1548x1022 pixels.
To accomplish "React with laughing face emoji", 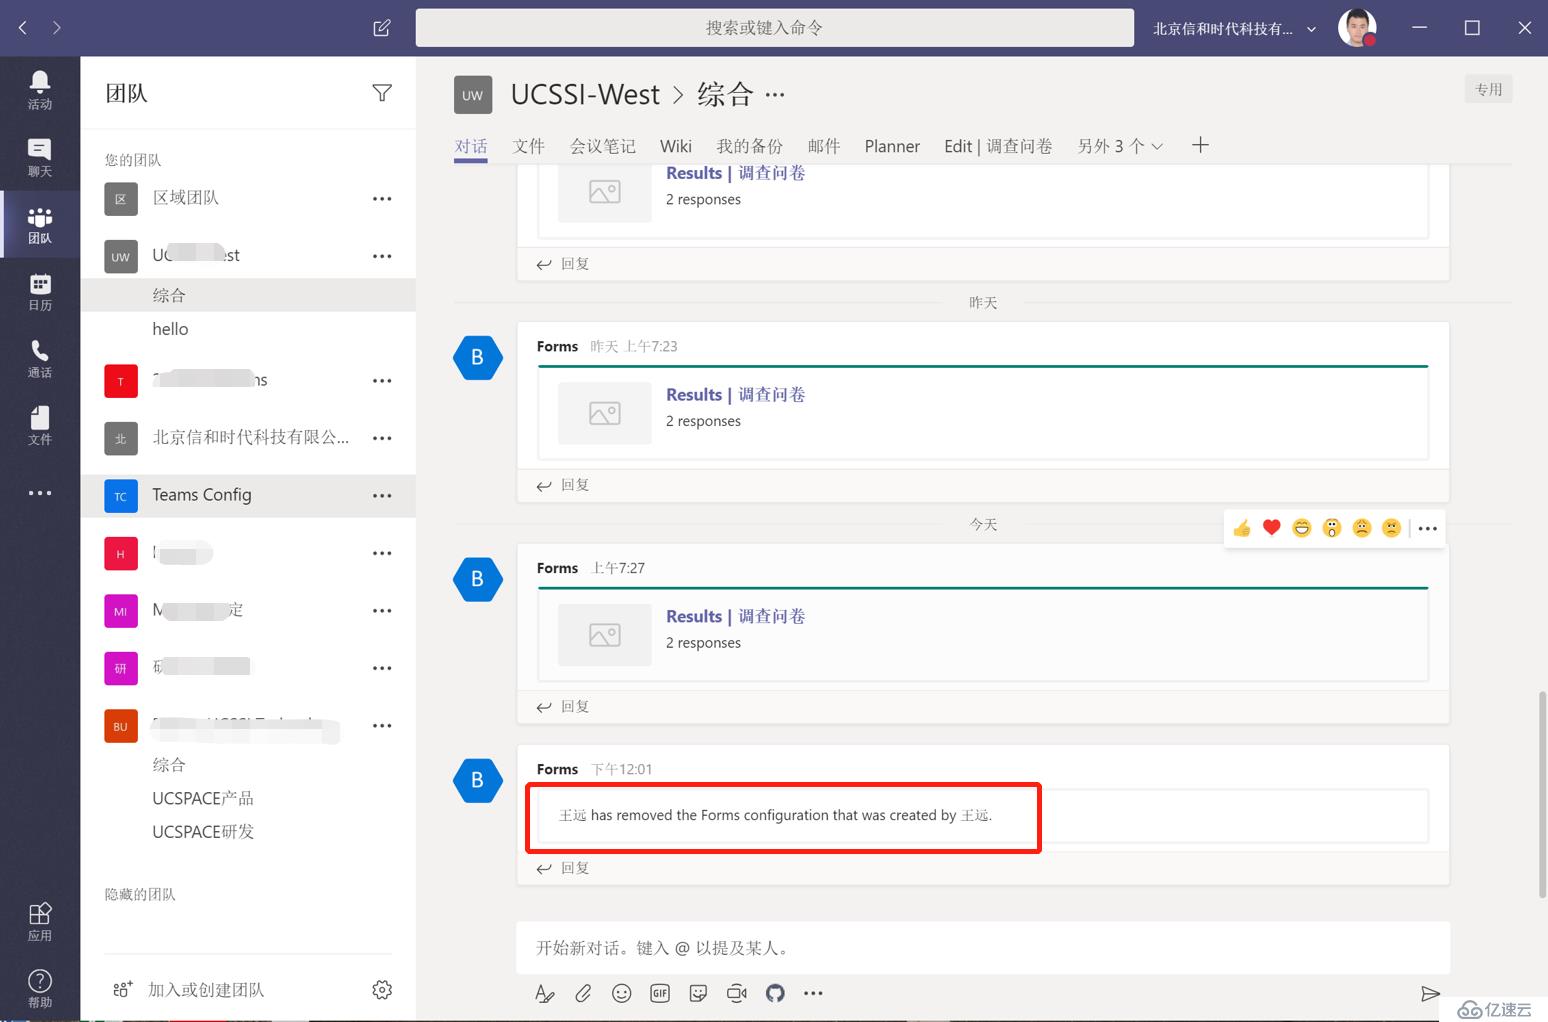I will pos(1302,528).
